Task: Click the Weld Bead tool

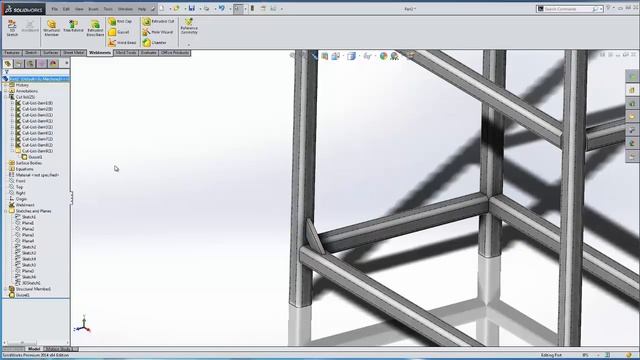Action: (122, 42)
